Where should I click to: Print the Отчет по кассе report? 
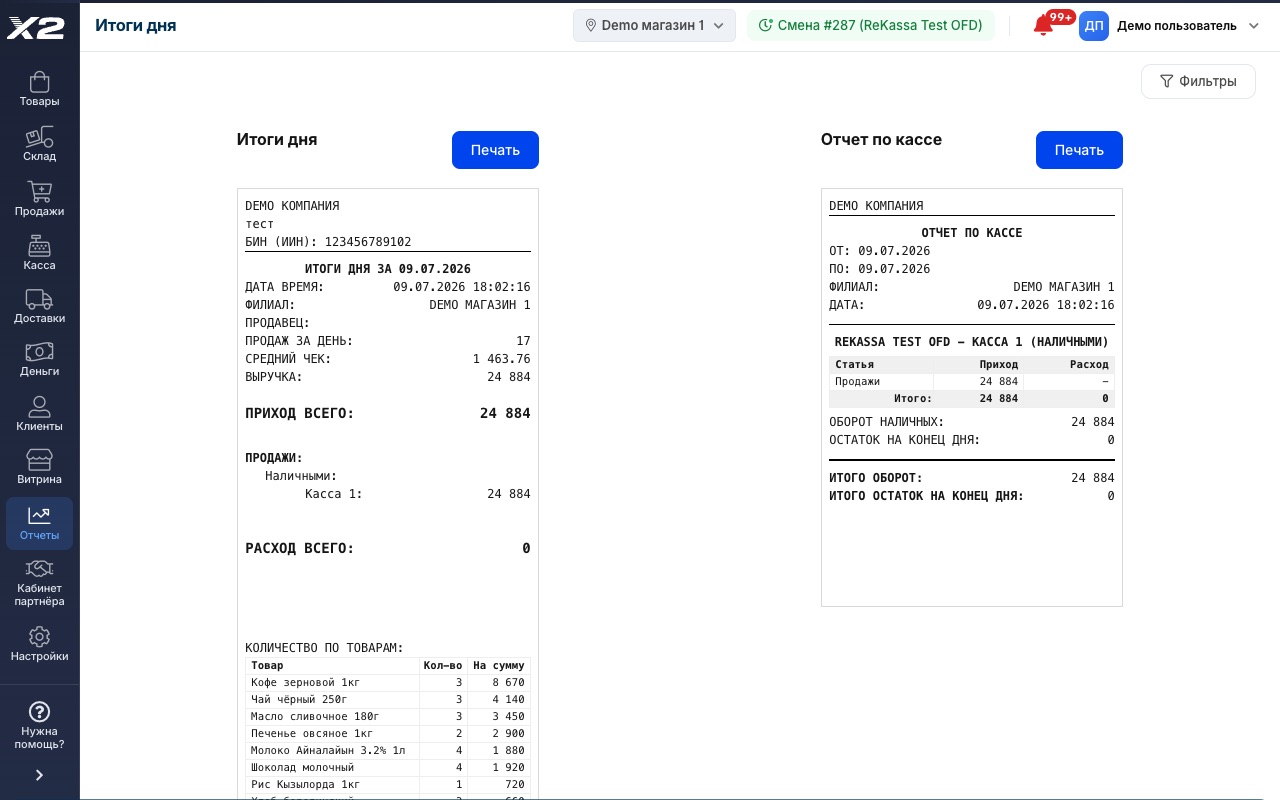[1079, 150]
